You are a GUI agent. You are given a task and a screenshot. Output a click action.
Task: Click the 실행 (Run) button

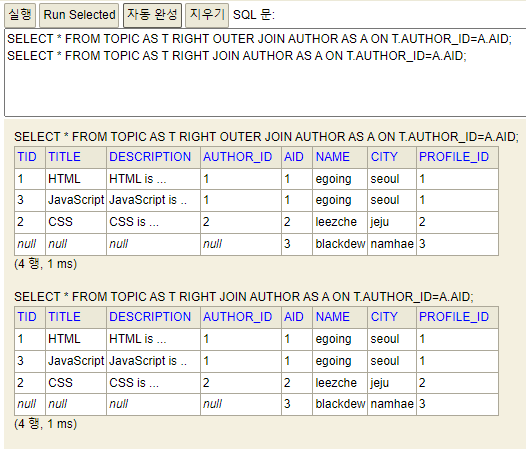click(20, 15)
